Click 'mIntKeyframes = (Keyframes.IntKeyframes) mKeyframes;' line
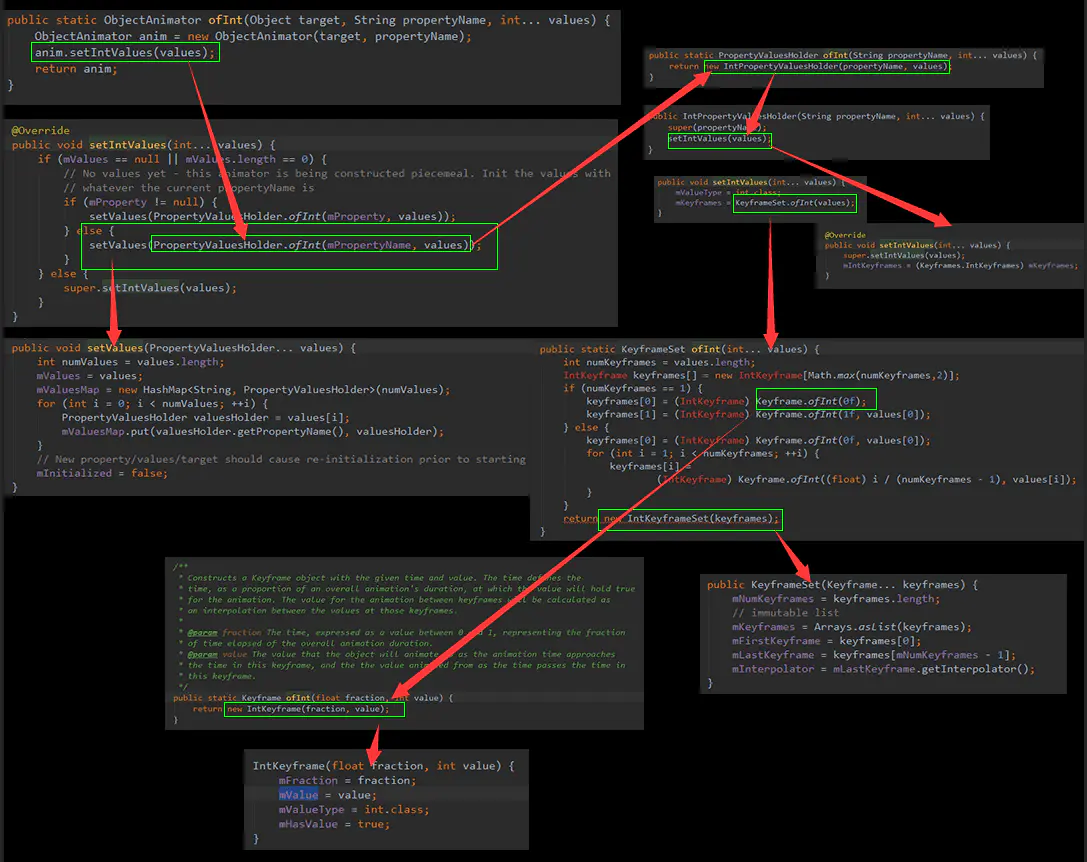The height and width of the screenshot is (862, 1087). click(960, 266)
